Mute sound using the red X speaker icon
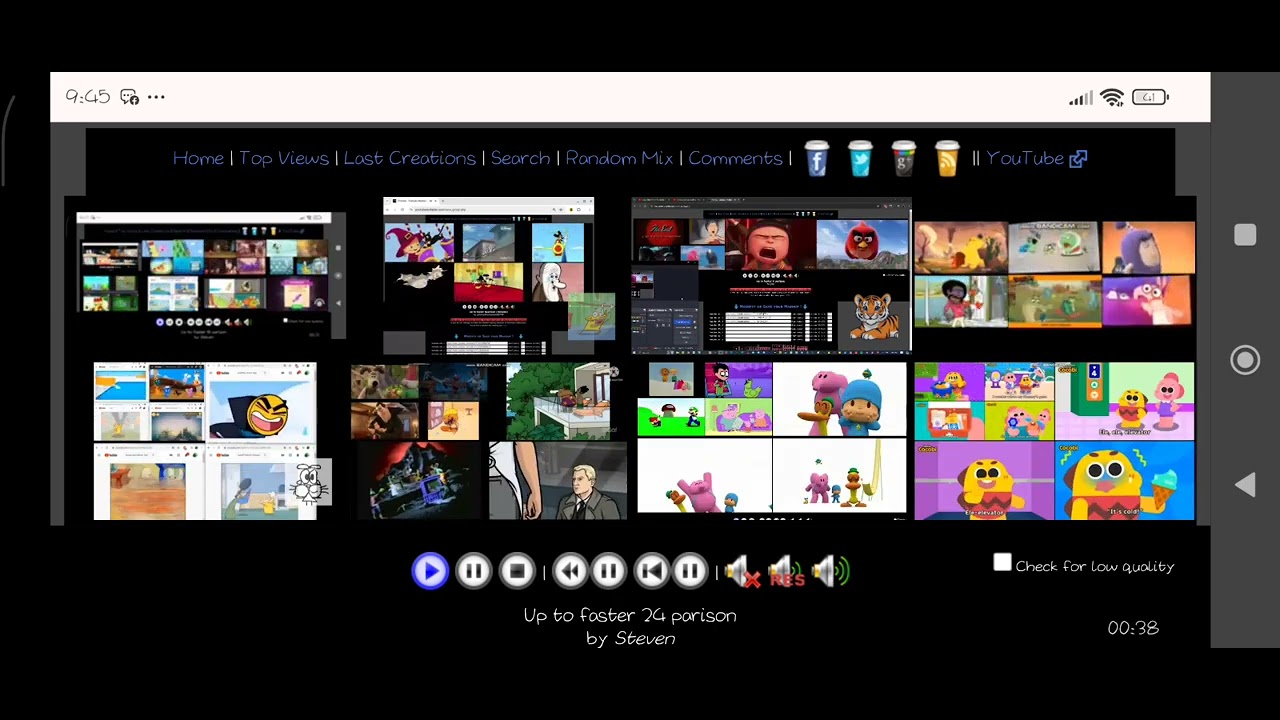Screen dimensions: 1280x720 (742, 572)
